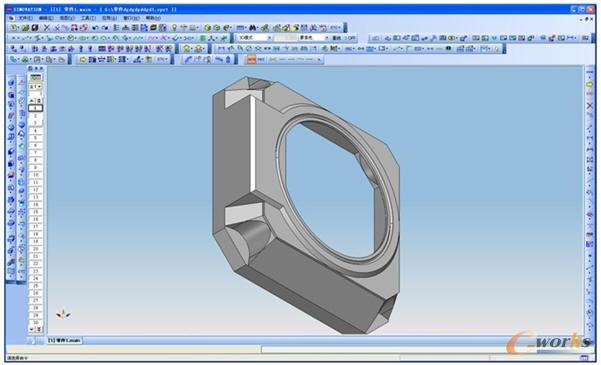Screen dimensions: 601x365
Task: Switch to the [1] main document tab
Action: (x=64, y=340)
